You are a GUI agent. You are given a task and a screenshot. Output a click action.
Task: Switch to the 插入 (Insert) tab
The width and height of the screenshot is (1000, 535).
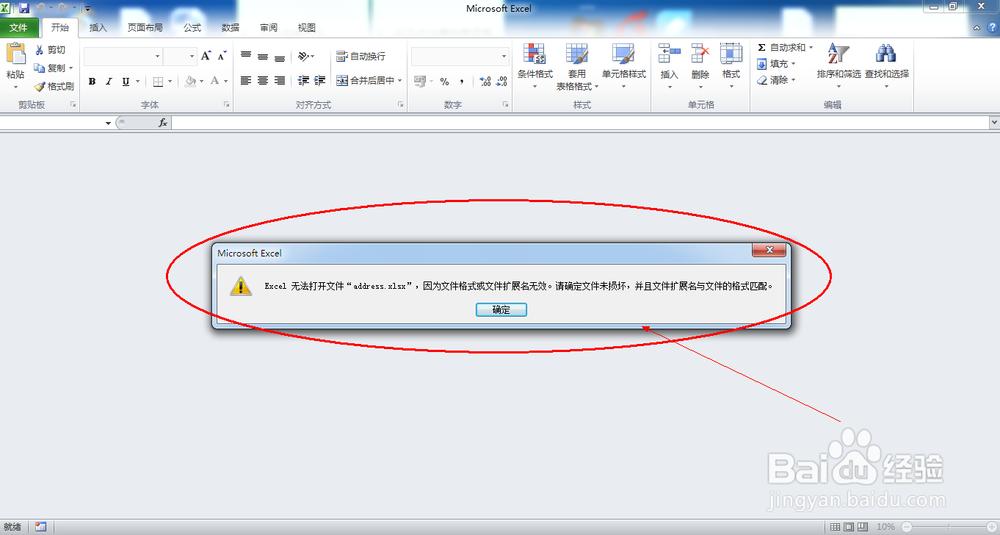[98, 28]
